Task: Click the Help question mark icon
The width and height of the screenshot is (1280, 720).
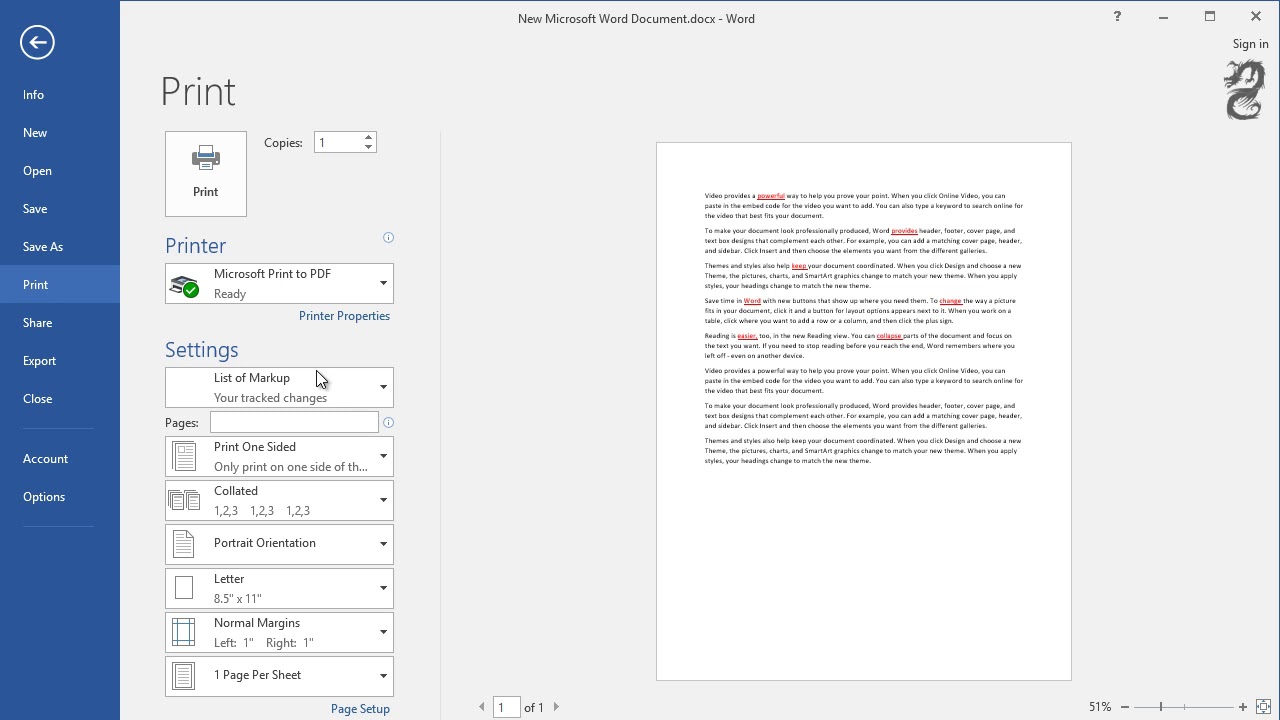Action: (1117, 16)
